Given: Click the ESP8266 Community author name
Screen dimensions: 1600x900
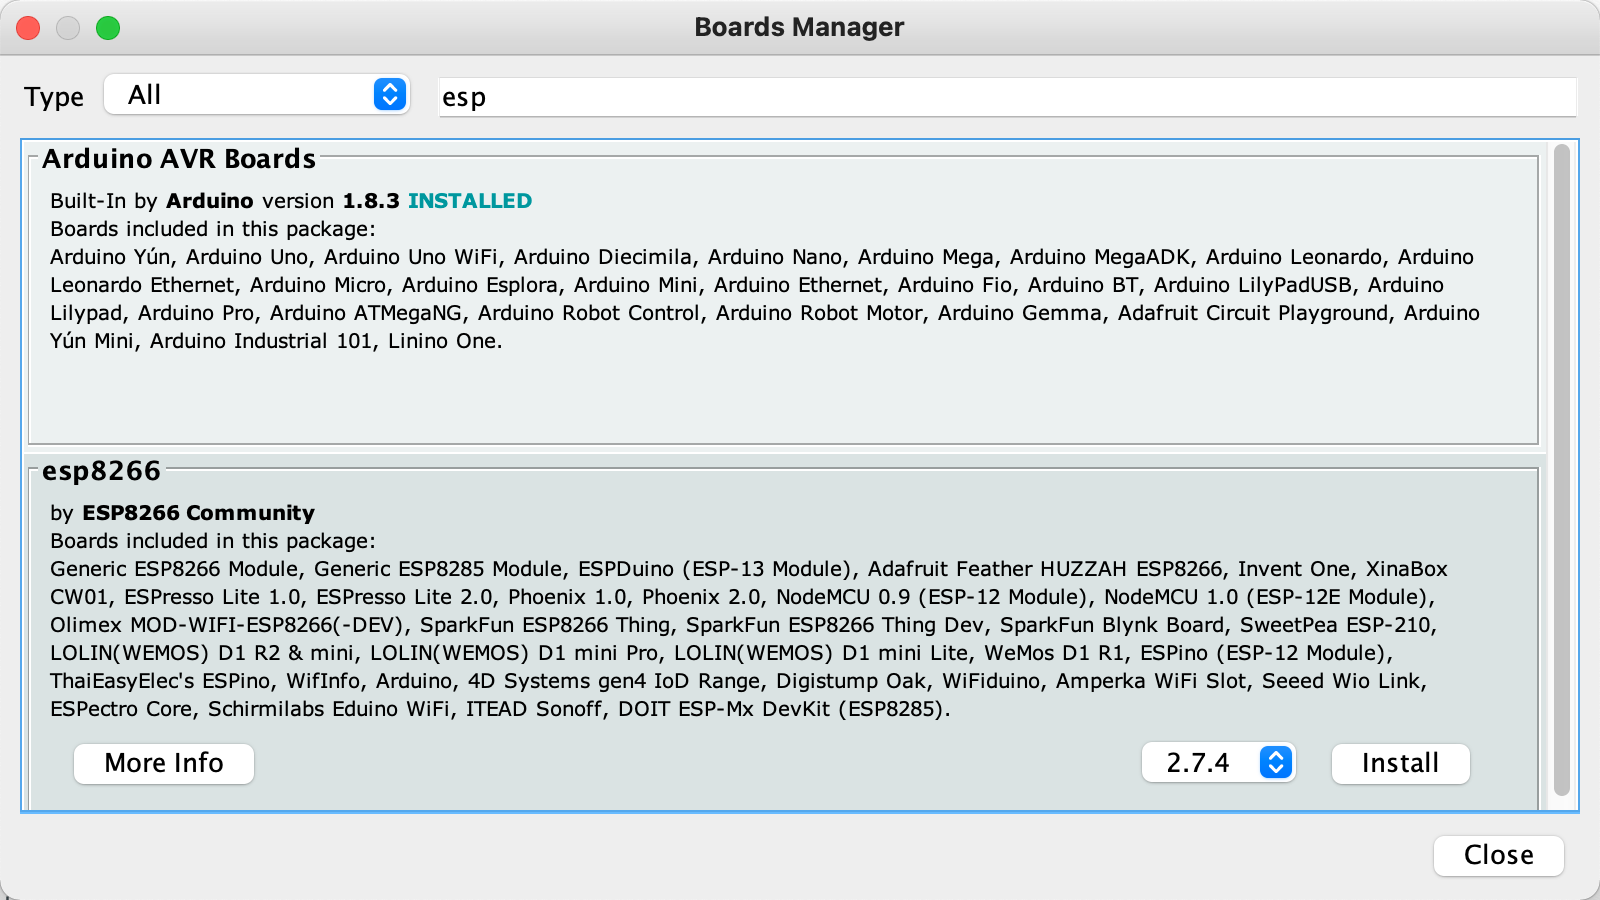Looking at the screenshot, I should coord(198,513).
